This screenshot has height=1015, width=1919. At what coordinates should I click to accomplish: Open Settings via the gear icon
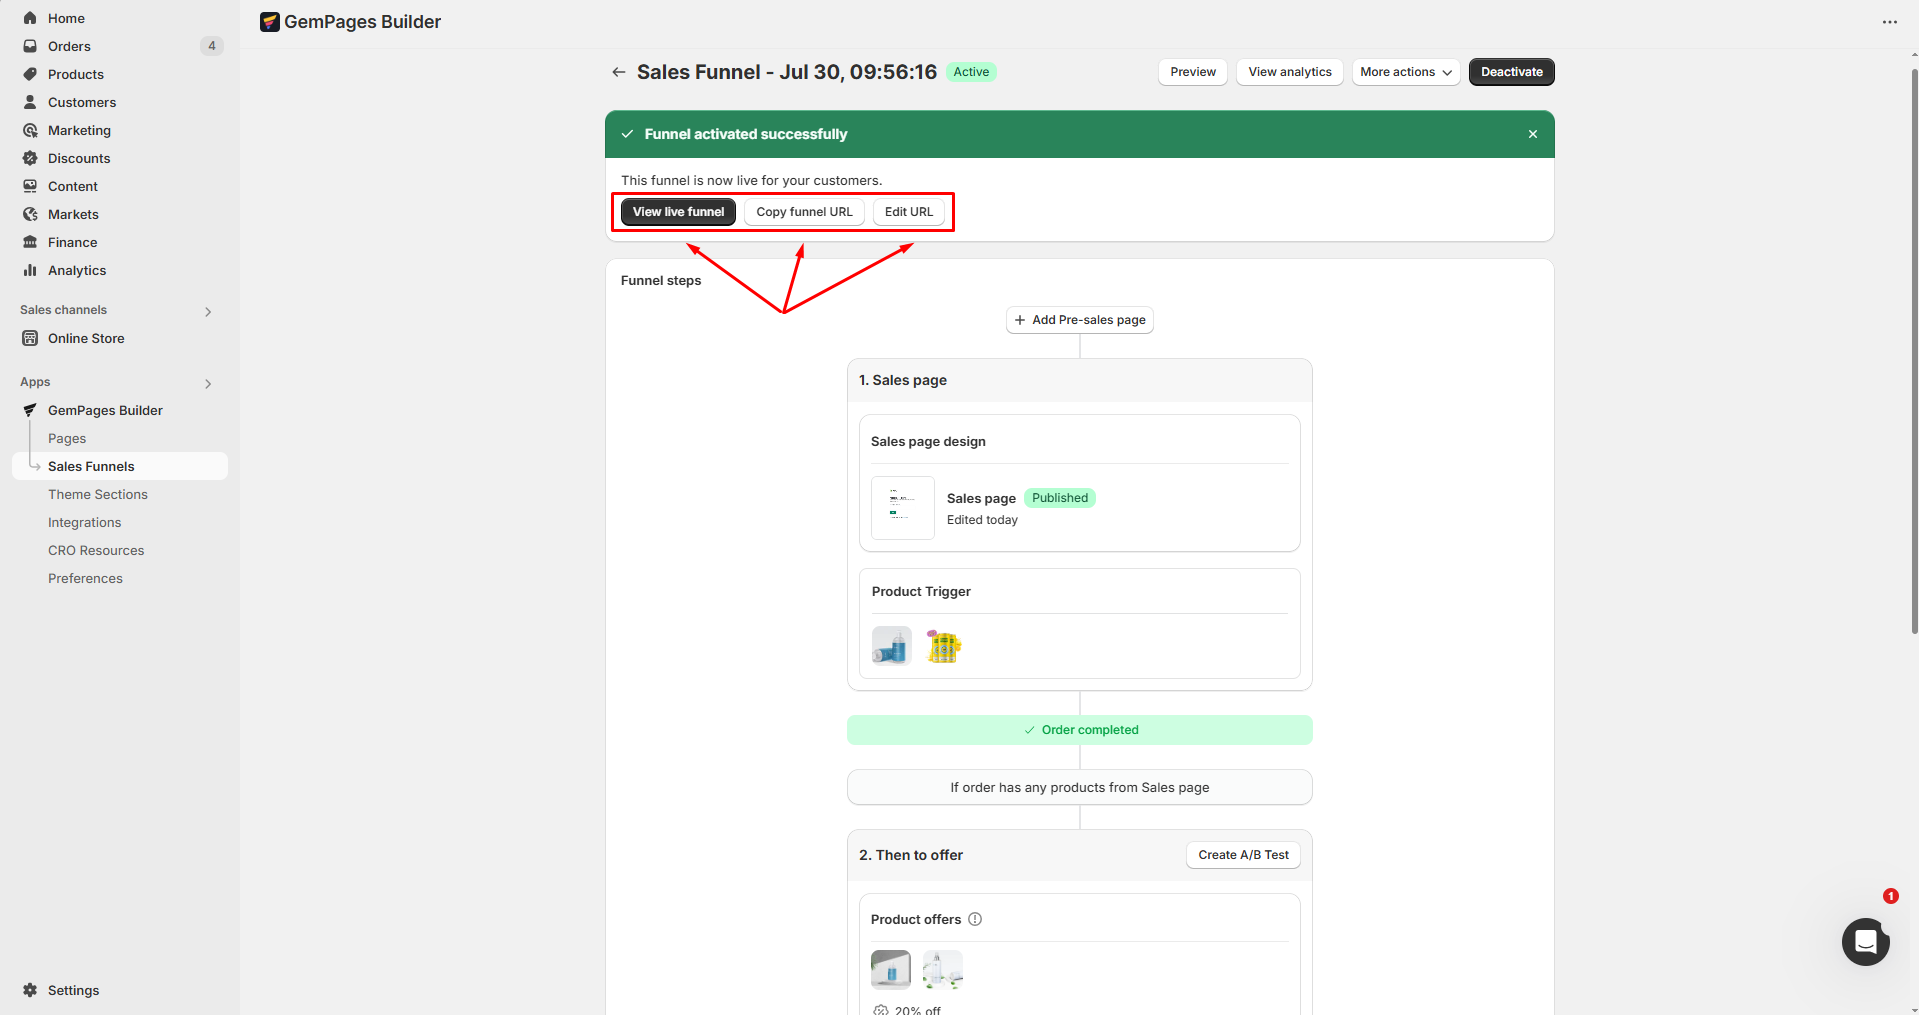[30, 990]
